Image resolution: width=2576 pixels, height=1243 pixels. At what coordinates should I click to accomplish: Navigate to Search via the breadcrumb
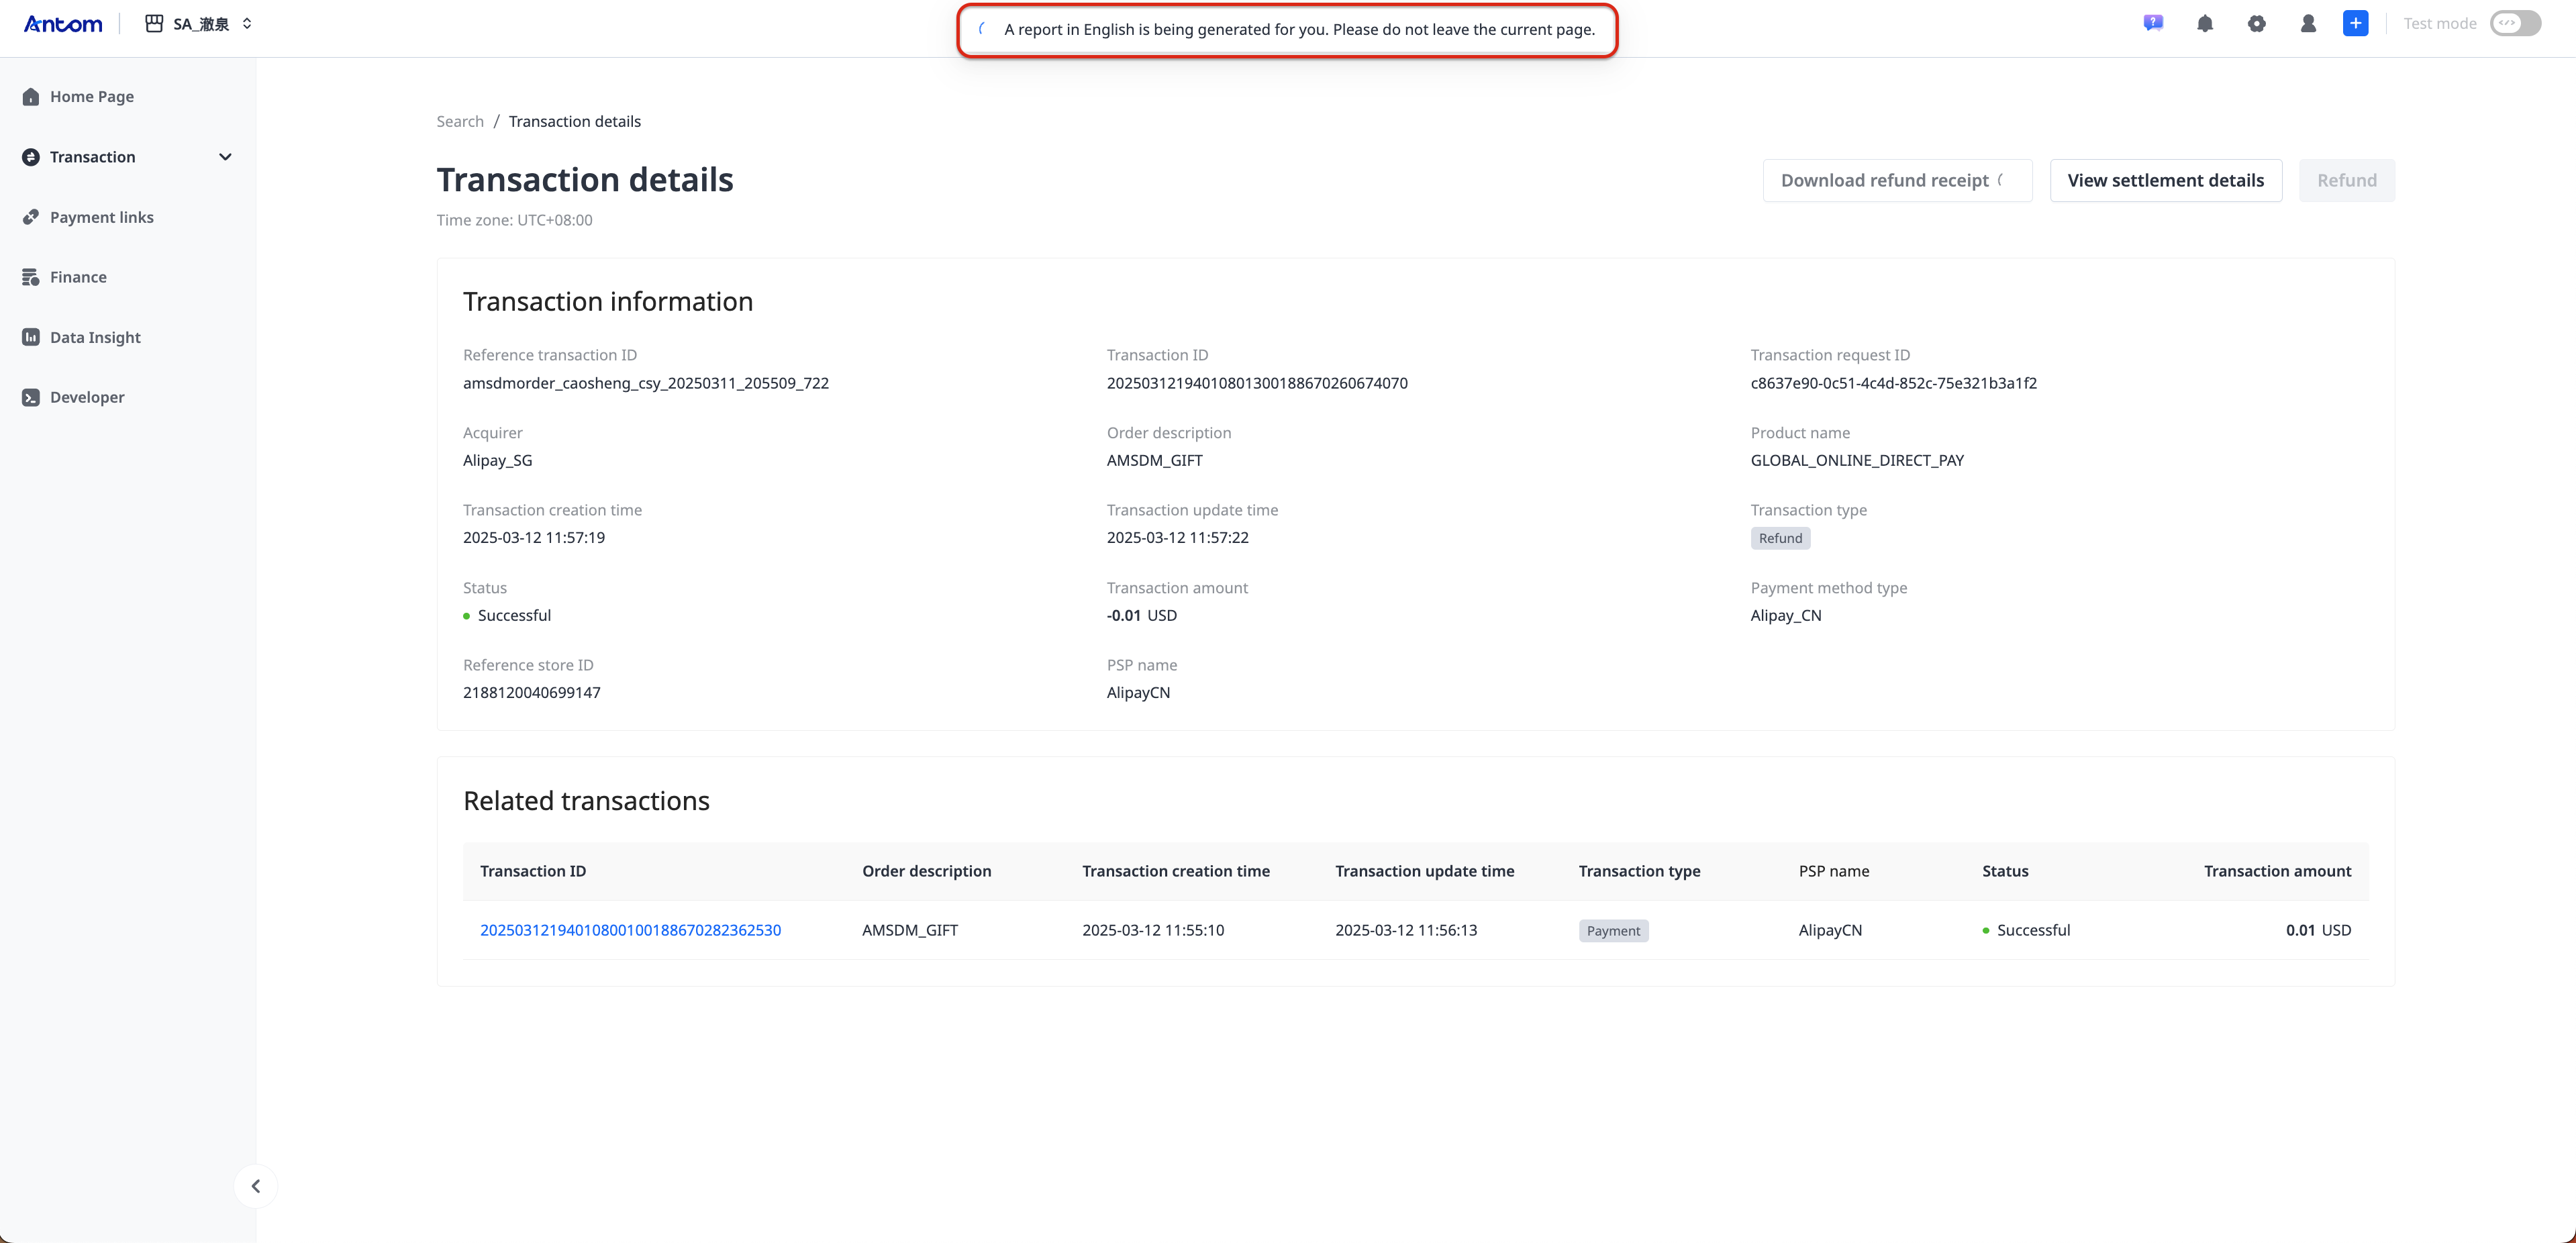[x=459, y=121]
